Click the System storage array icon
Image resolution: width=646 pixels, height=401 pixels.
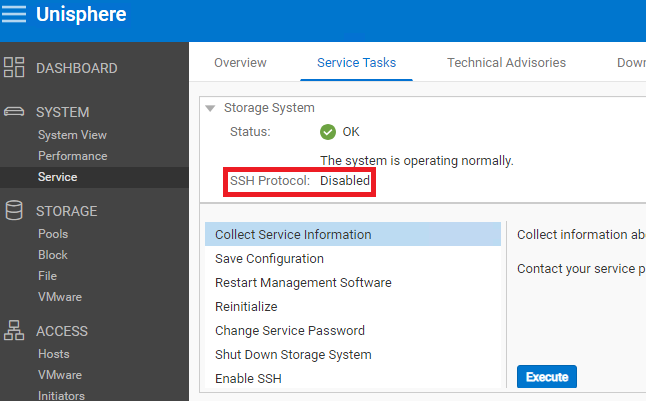tap(15, 112)
